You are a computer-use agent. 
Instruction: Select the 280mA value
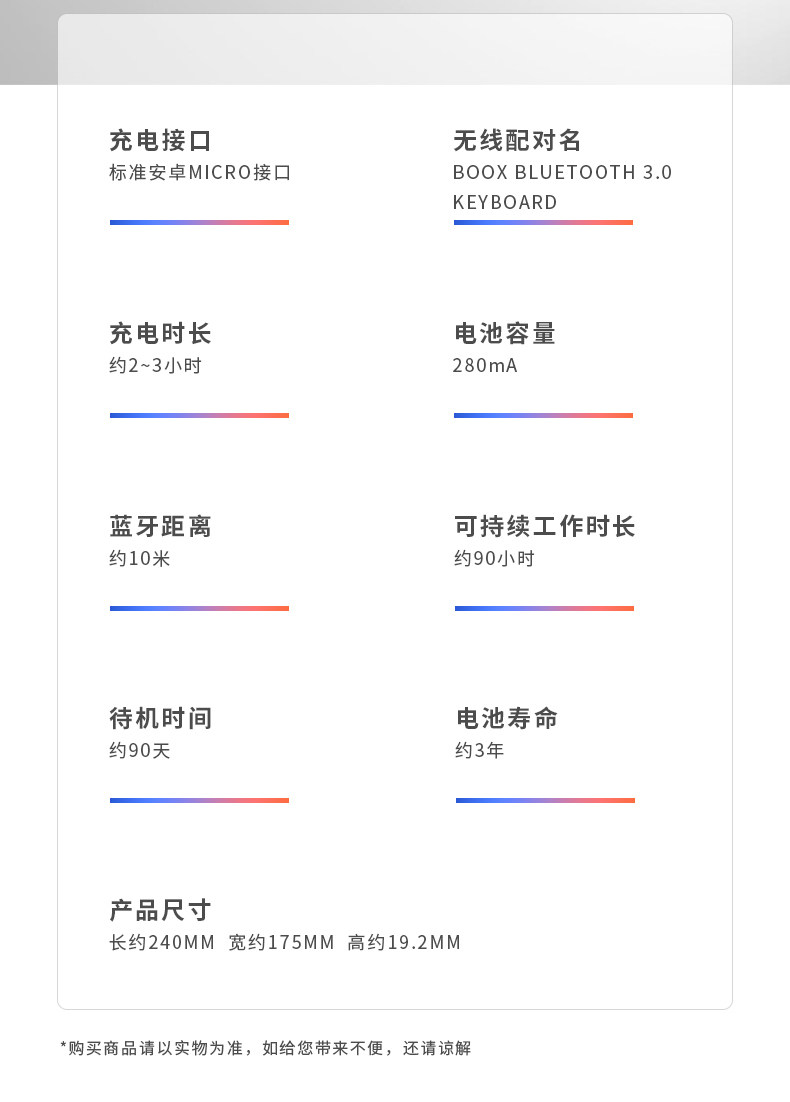[x=485, y=365]
